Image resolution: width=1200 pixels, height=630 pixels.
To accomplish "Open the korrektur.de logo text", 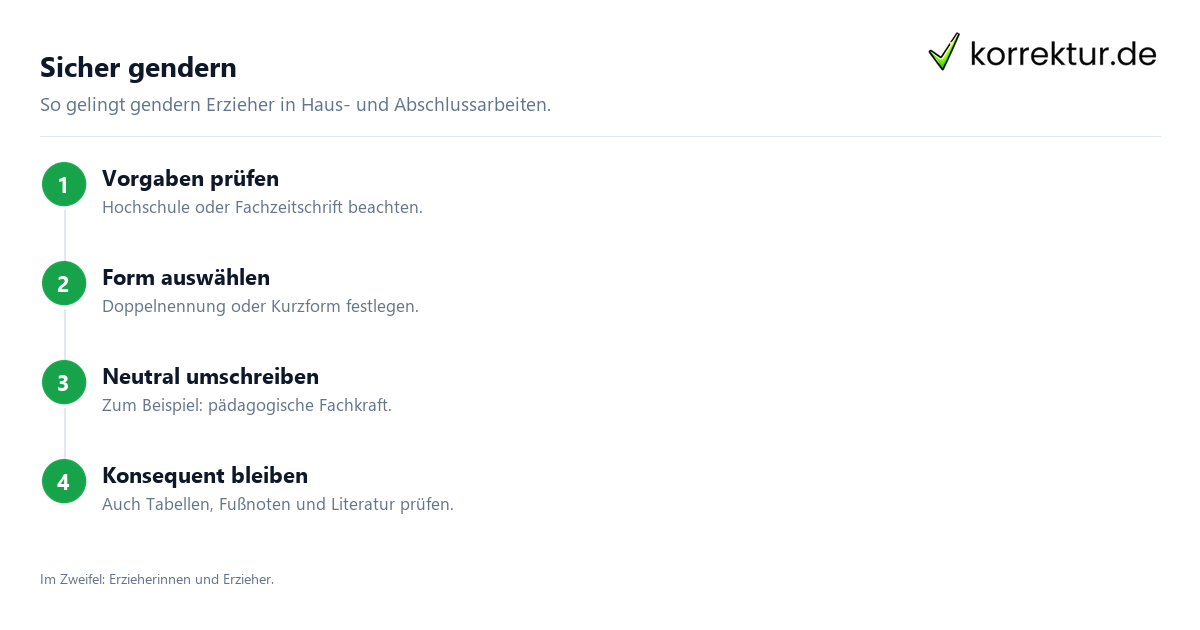I will coord(1063,54).
